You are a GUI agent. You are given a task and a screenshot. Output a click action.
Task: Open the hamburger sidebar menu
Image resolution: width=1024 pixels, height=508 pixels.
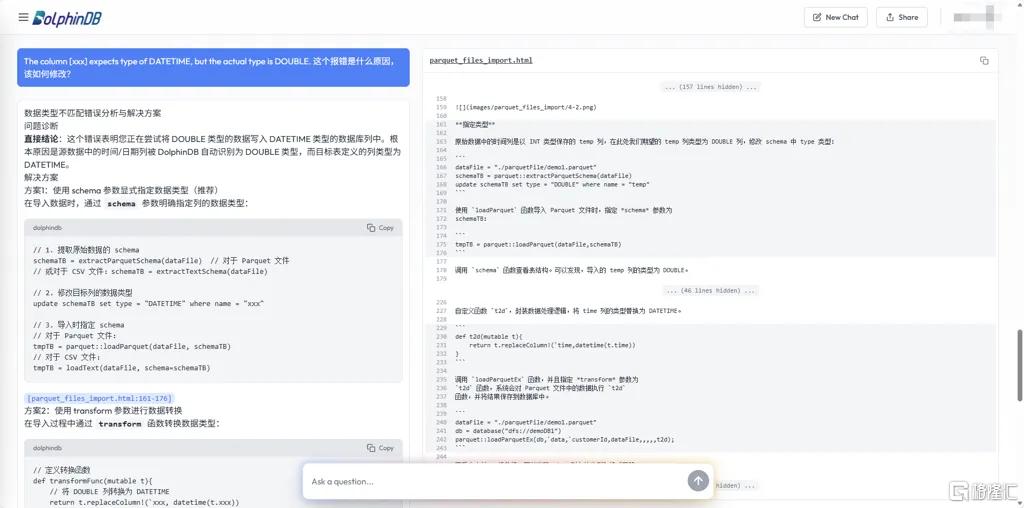[24, 17]
